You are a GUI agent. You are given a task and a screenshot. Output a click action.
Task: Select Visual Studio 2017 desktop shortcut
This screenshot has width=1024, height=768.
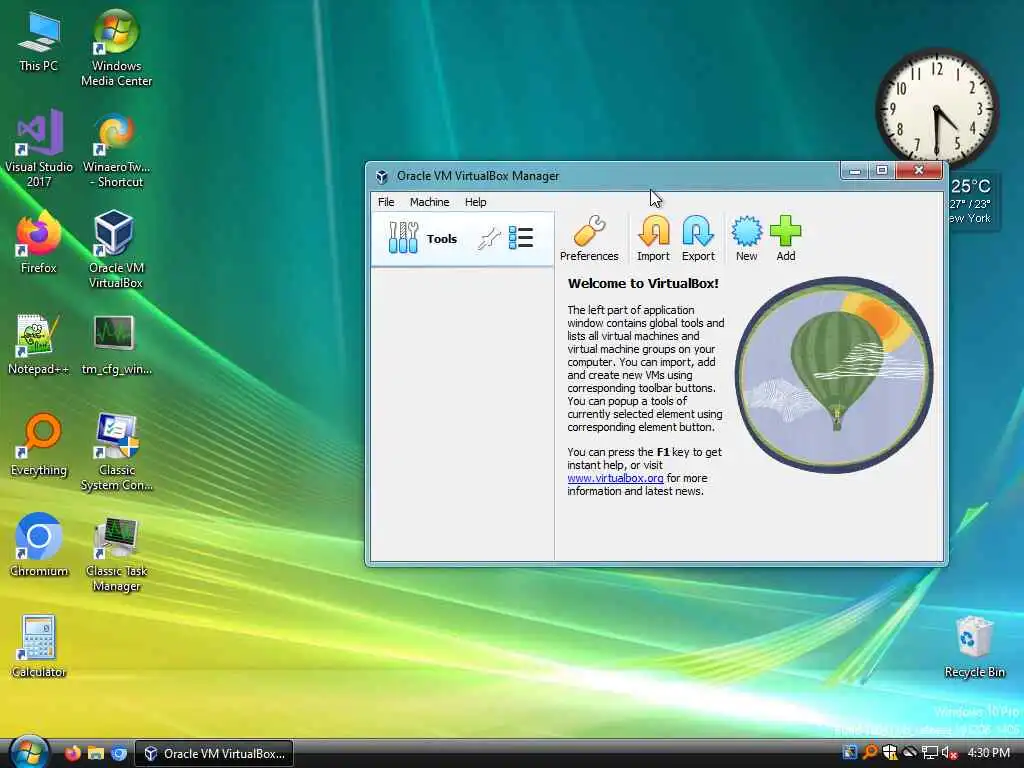(39, 149)
